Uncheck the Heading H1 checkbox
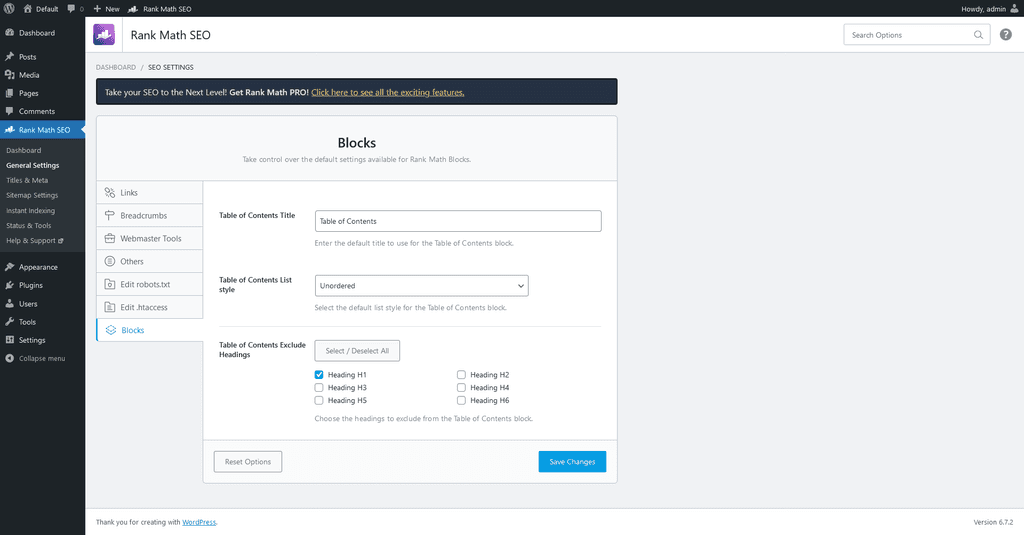The width and height of the screenshot is (1024, 535). (x=319, y=375)
